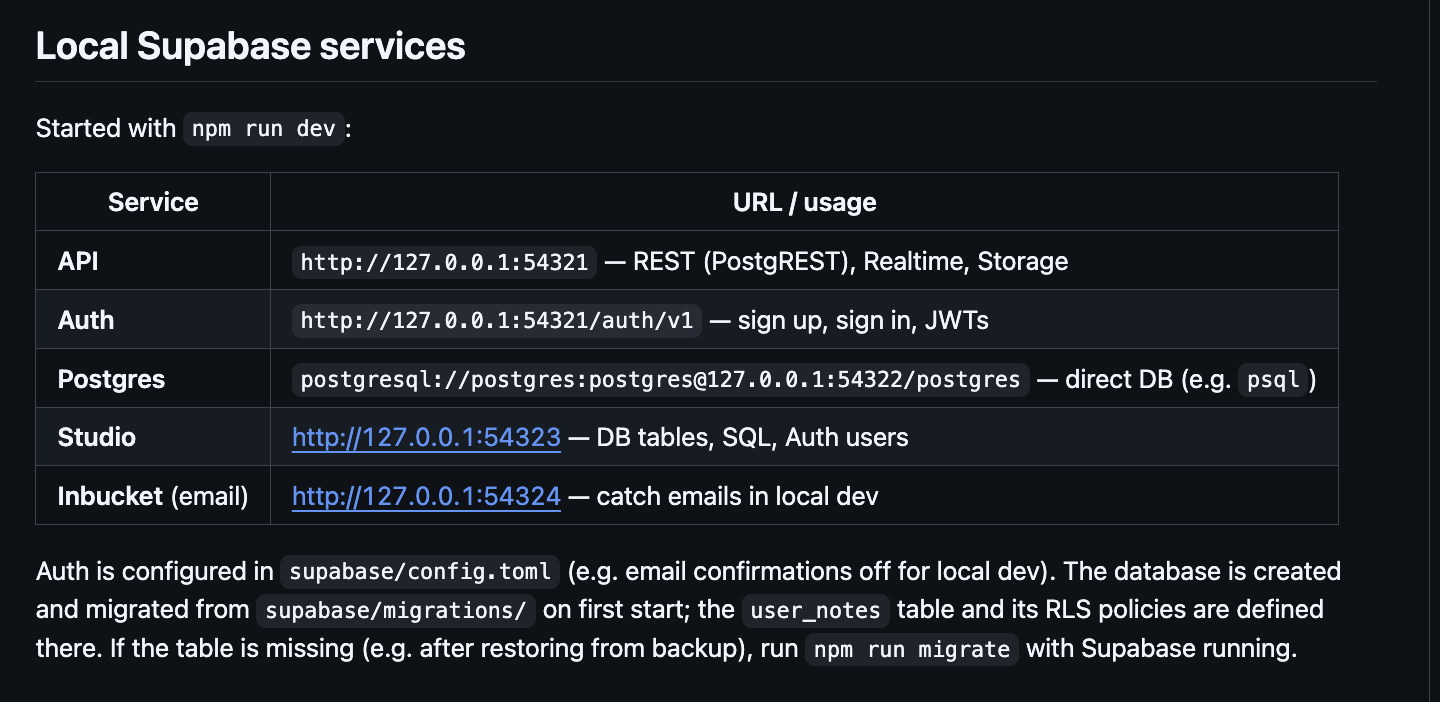Select the Auth row label
Screen dimensions: 1440x702
coord(86,320)
